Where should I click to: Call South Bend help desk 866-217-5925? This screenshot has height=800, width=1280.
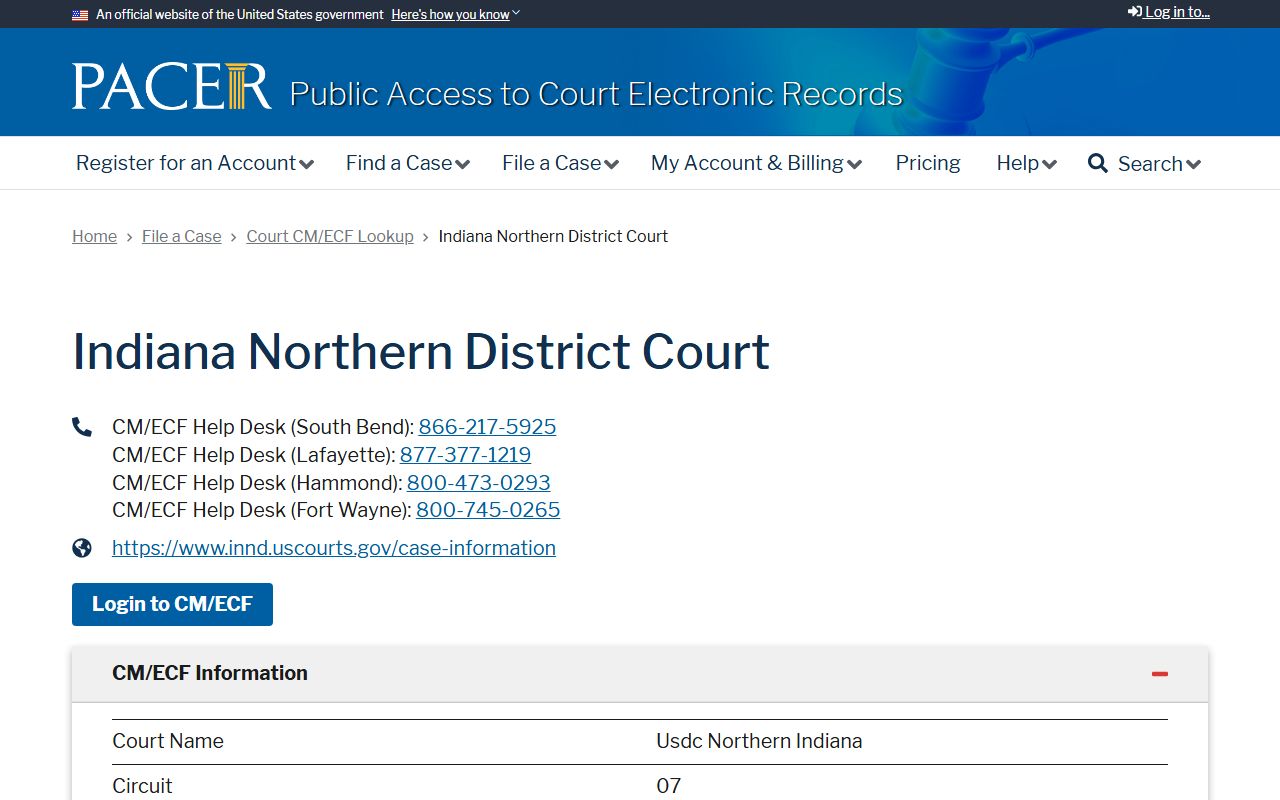click(x=487, y=427)
